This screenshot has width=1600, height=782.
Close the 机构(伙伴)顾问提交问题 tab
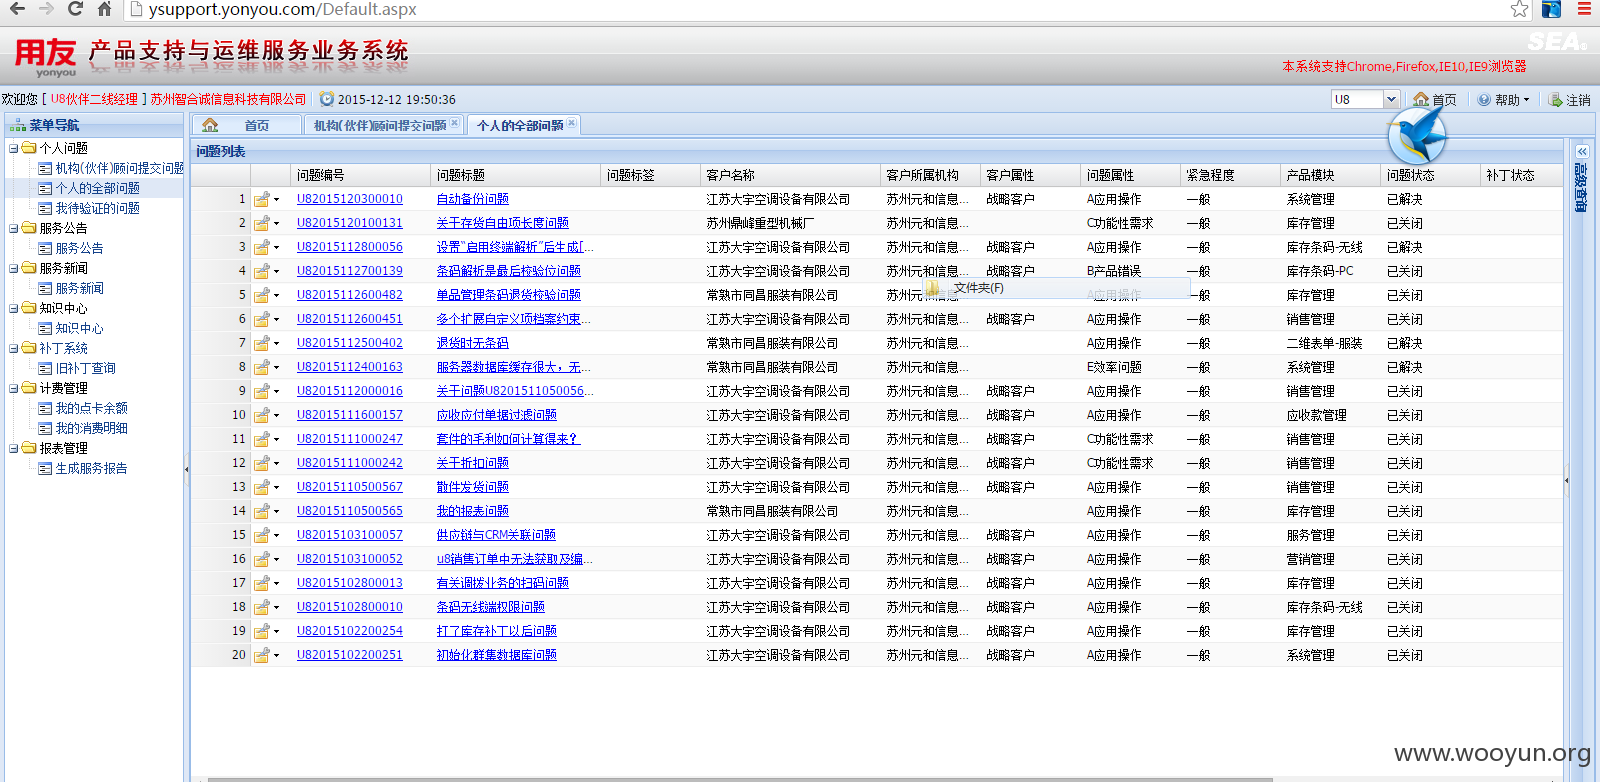[x=455, y=123]
